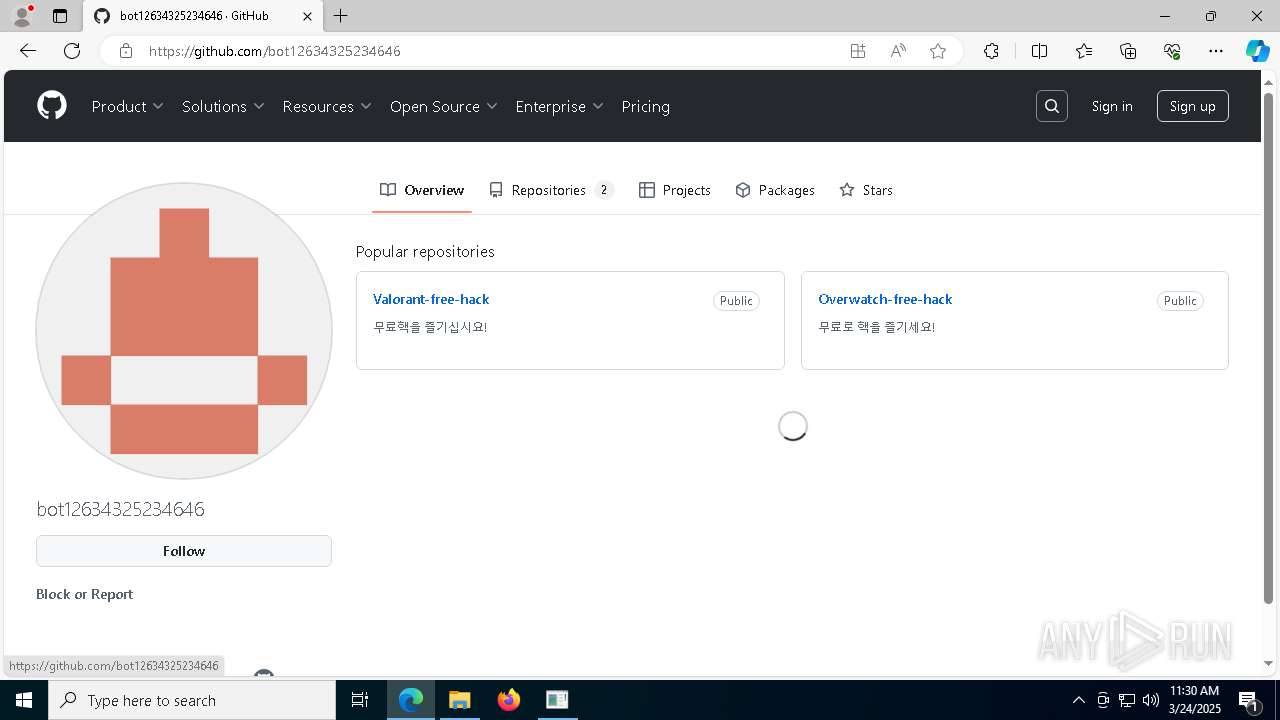1280x720 pixels.
Task: Expand the Product dropdown menu
Action: pyautogui.click(x=127, y=106)
